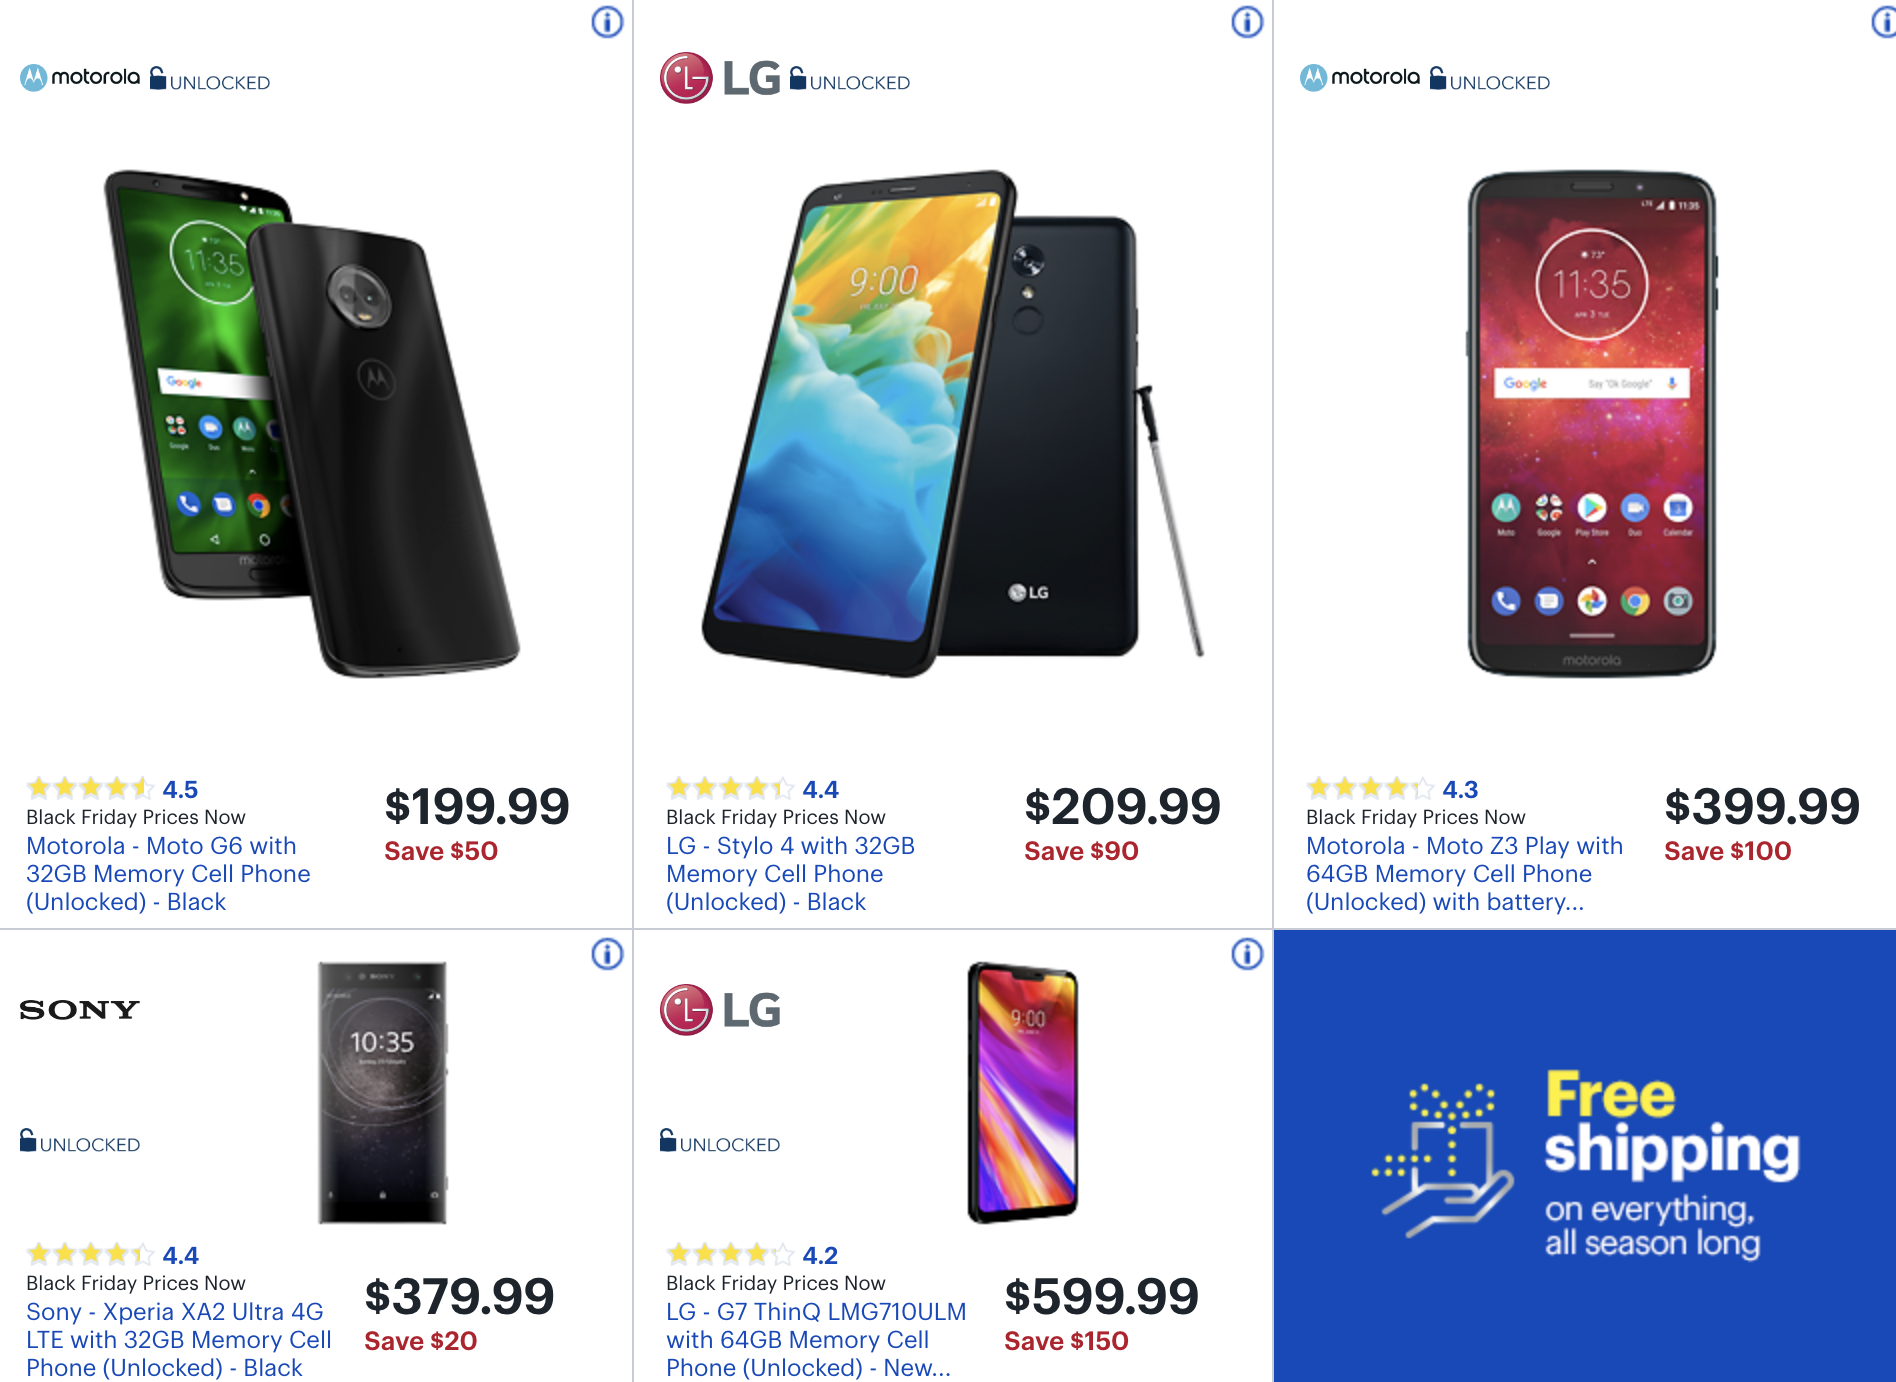Image resolution: width=1896 pixels, height=1382 pixels.
Task: Click the 4.5 star rating on Moto G6
Action: tap(112, 789)
